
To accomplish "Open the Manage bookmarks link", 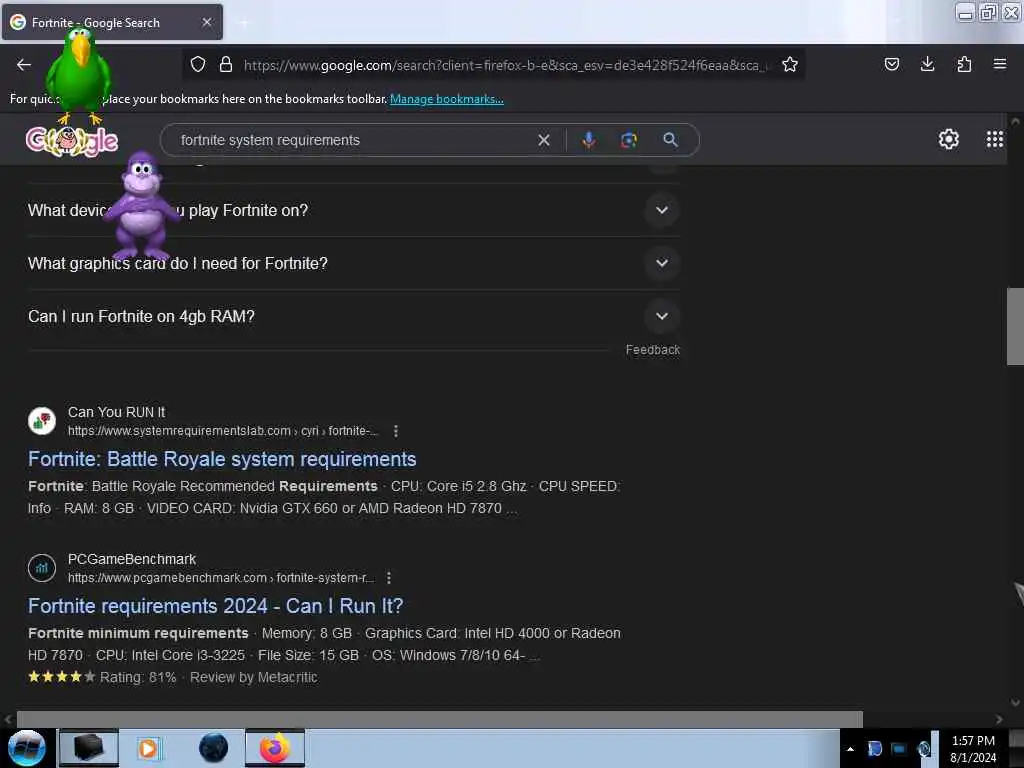I will click(x=447, y=99).
